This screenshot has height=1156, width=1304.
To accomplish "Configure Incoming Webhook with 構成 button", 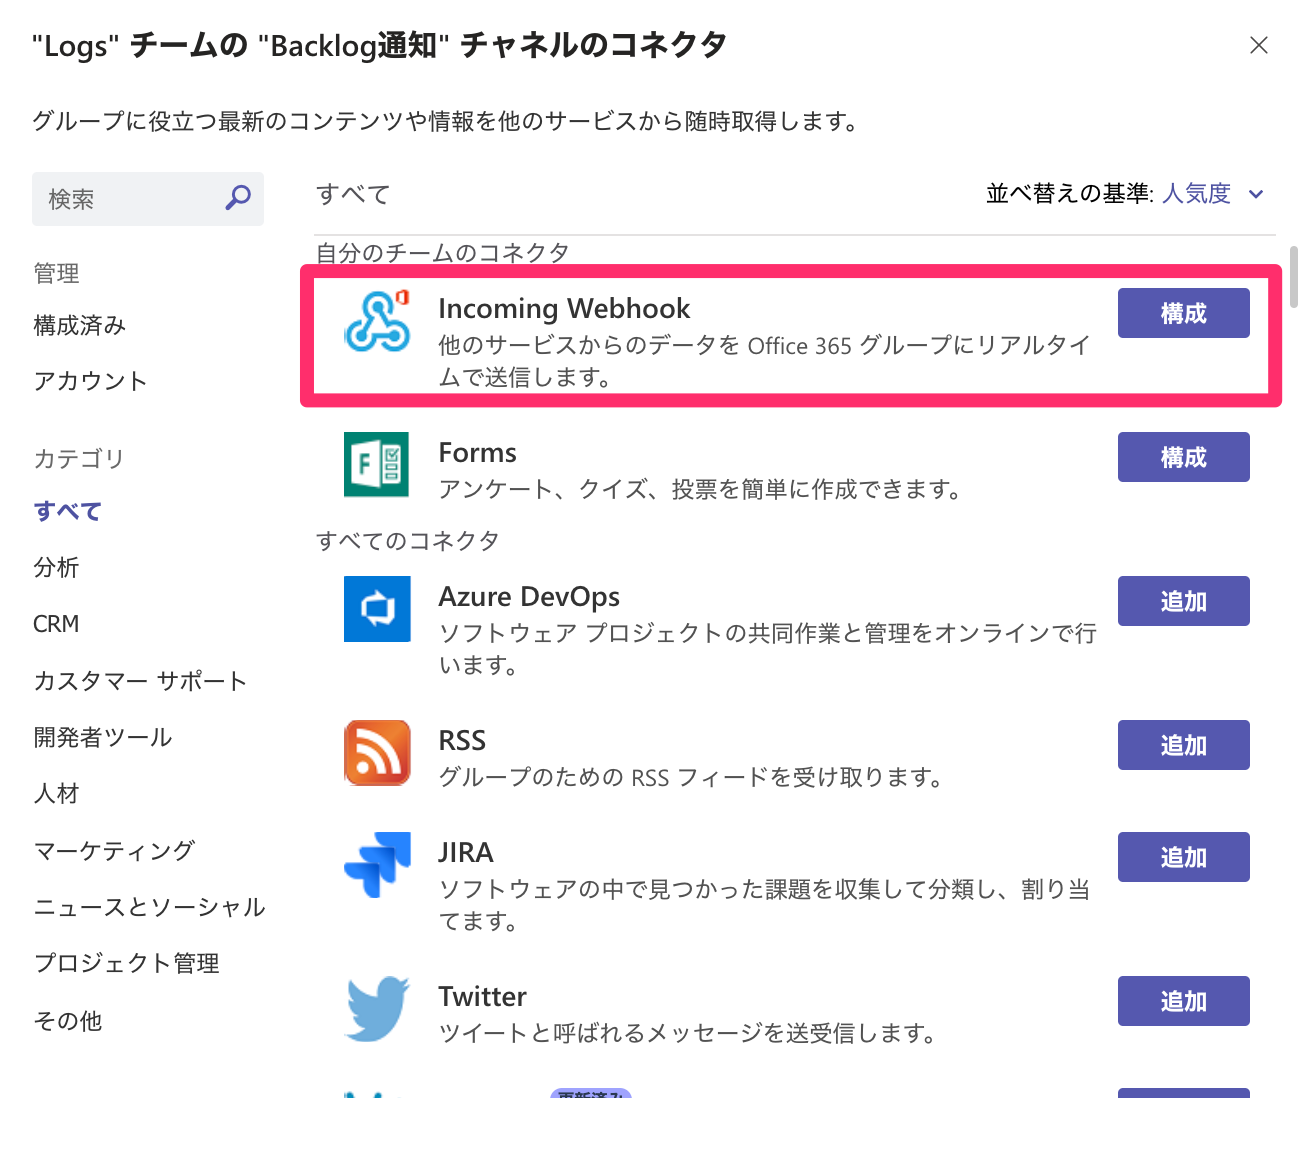I will (1184, 313).
